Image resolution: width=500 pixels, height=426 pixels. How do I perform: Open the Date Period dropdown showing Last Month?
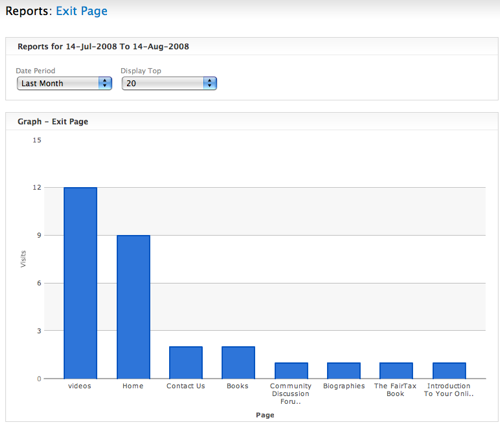(x=64, y=83)
